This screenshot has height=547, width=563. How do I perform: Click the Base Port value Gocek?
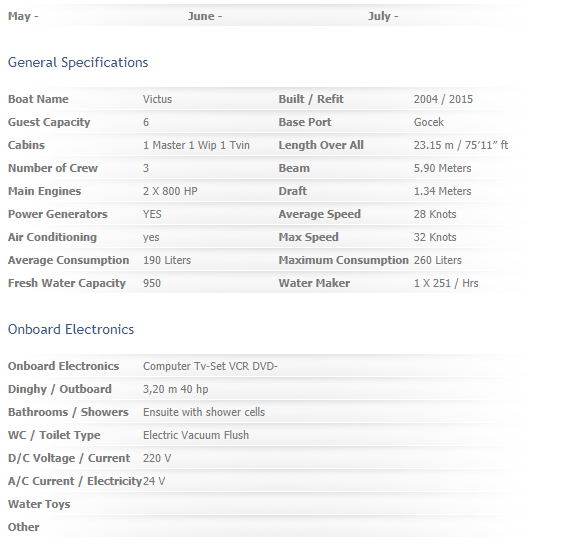429,122
